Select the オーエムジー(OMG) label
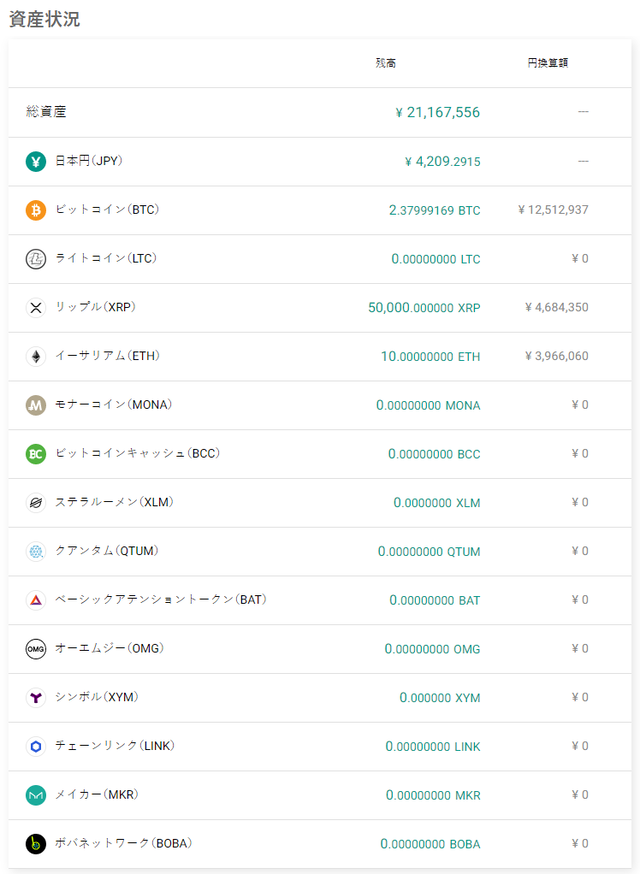This screenshot has width=640, height=874. tap(109, 648)
